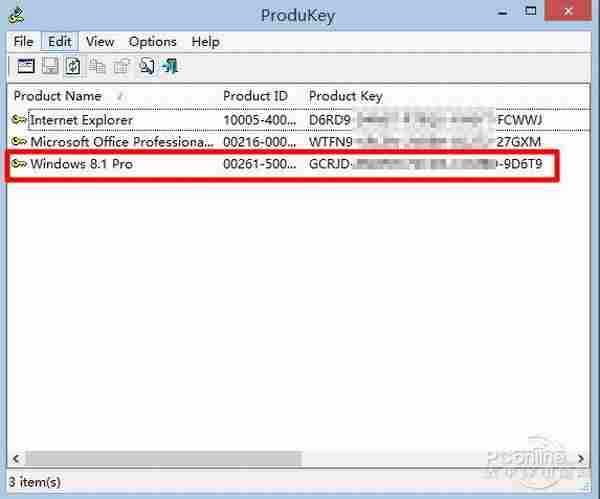Click Product ID 00261-500... cell
Screen dimensions: 600x499
(x=259, y=164)
